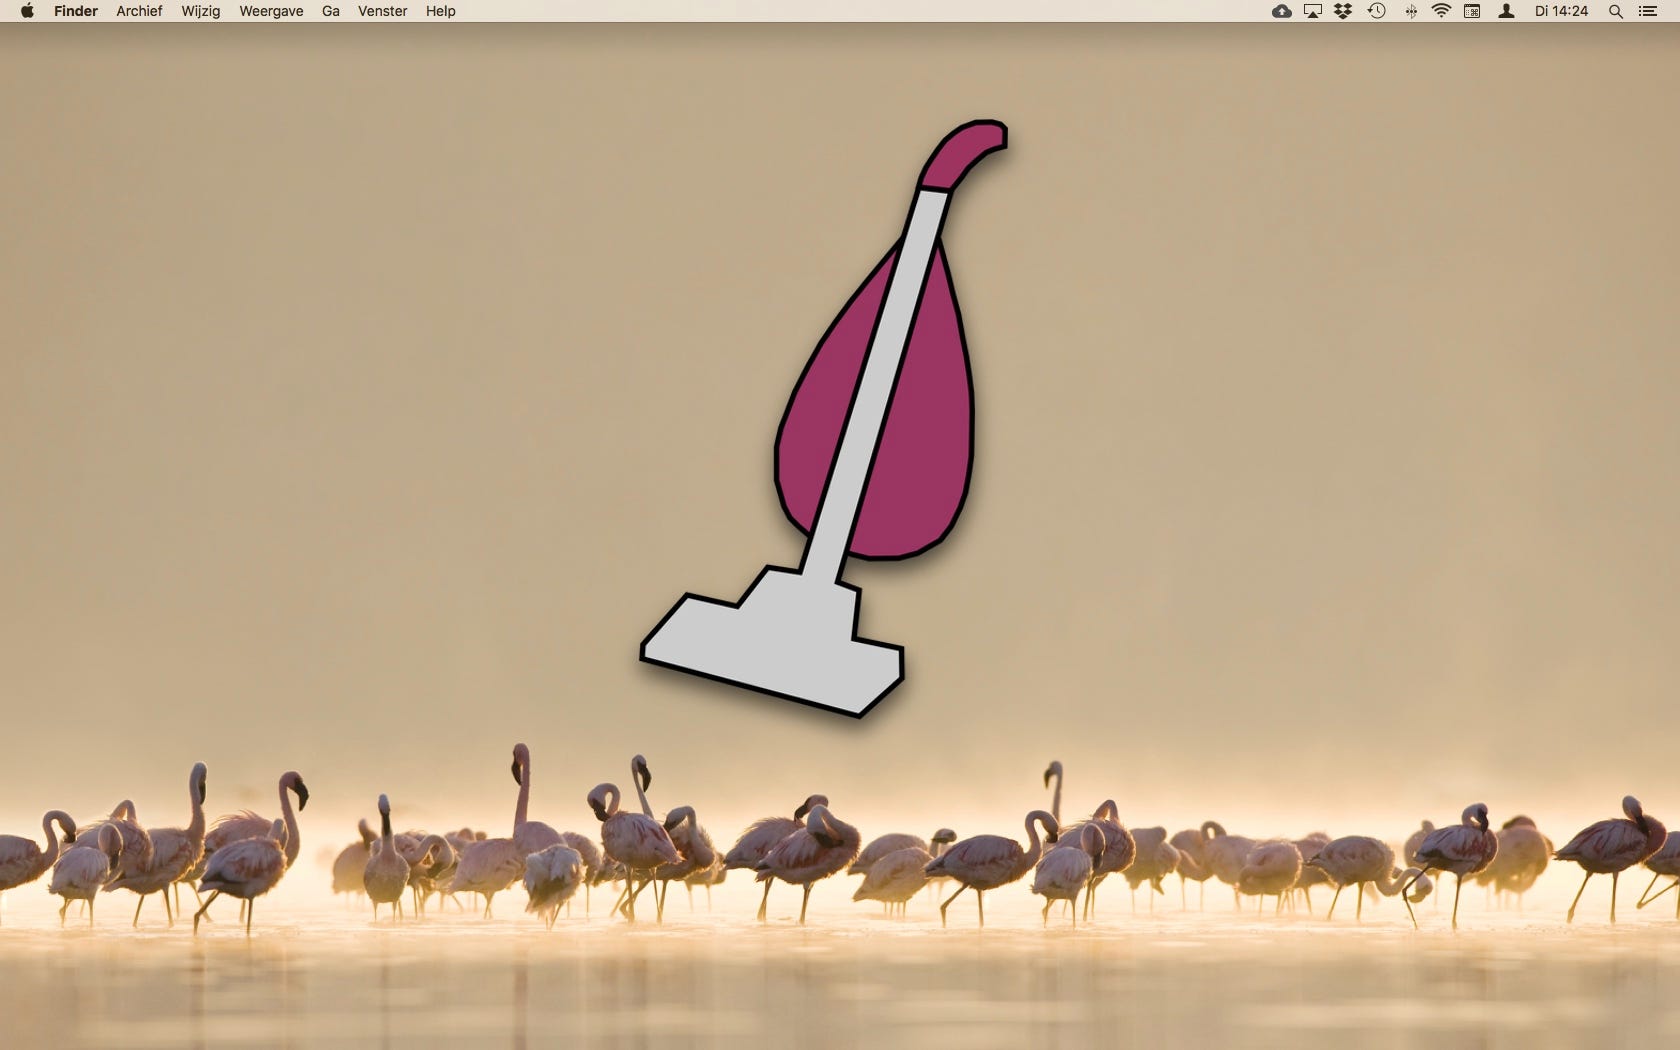Open the Finder menu
Screen dimensions: 1680x1050
[76, 11]
